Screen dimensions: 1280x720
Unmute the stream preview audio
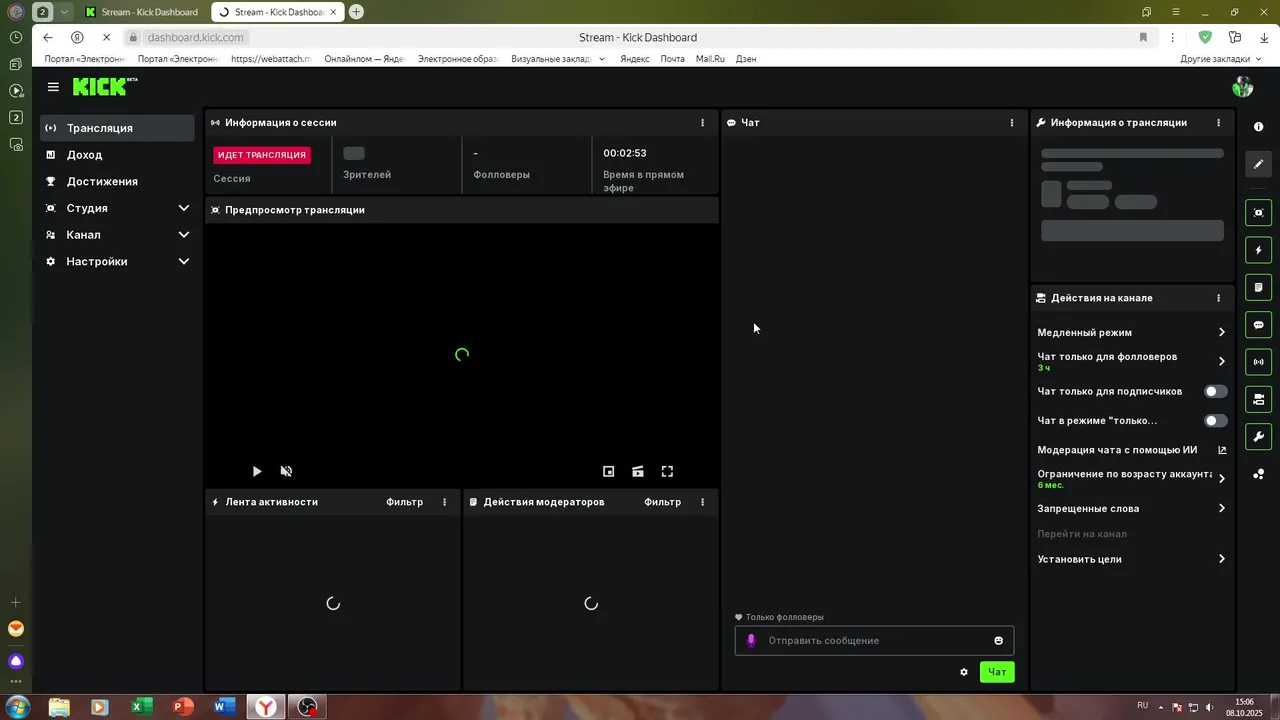[x=286, y=471]
